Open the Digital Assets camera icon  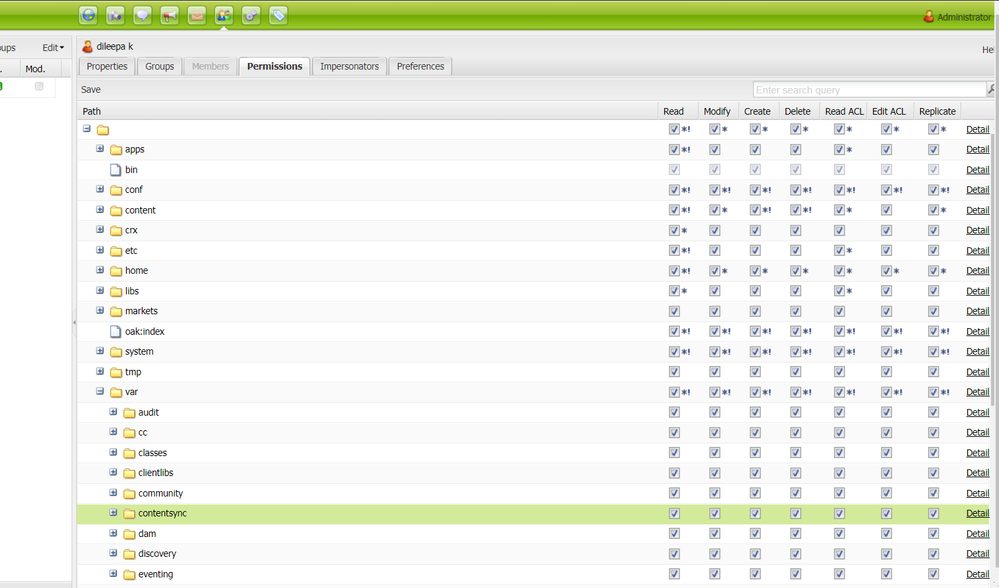(x=116, y=15)
